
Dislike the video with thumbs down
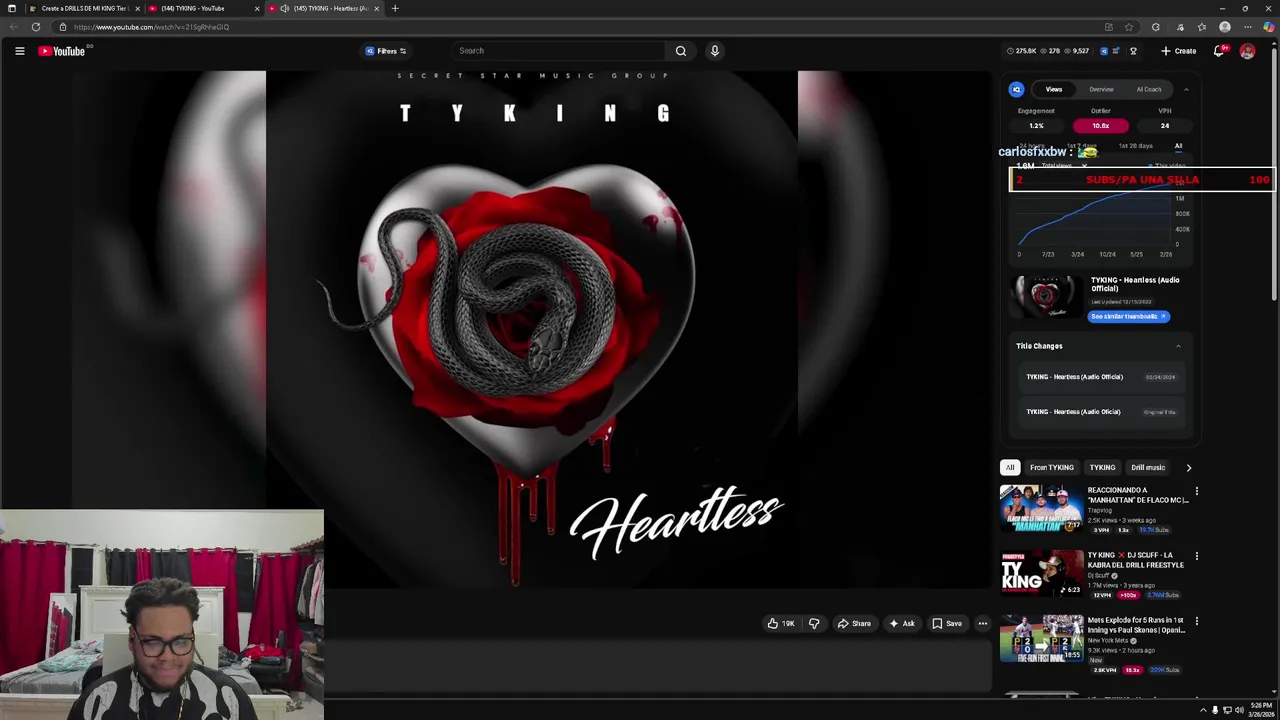[x=814, y=624]
